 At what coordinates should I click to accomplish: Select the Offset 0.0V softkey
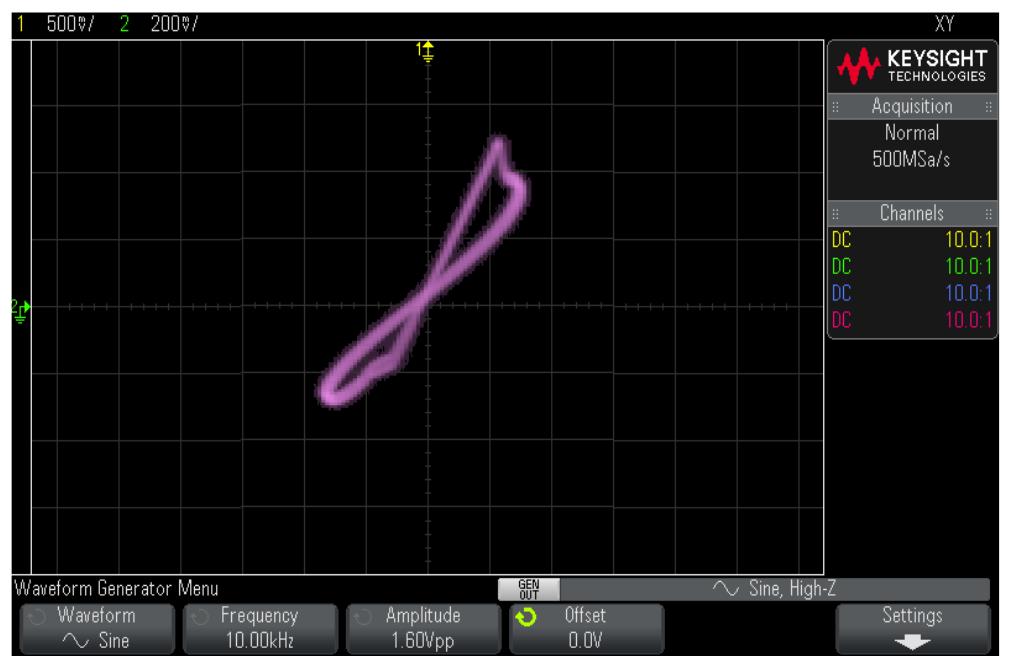coord(586,628)
